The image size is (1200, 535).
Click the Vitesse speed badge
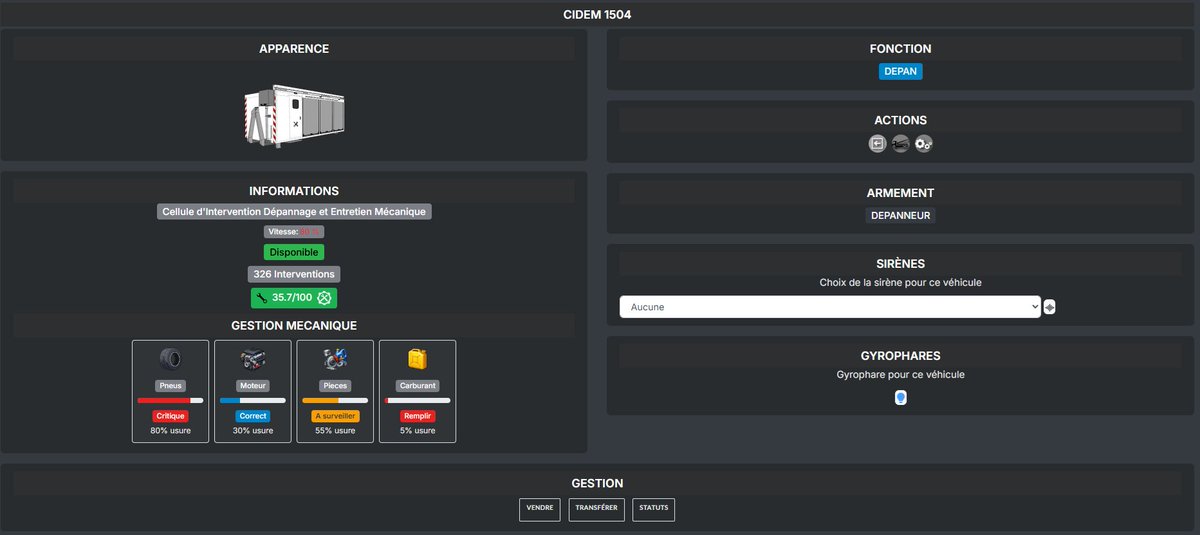tap(294, 232)
